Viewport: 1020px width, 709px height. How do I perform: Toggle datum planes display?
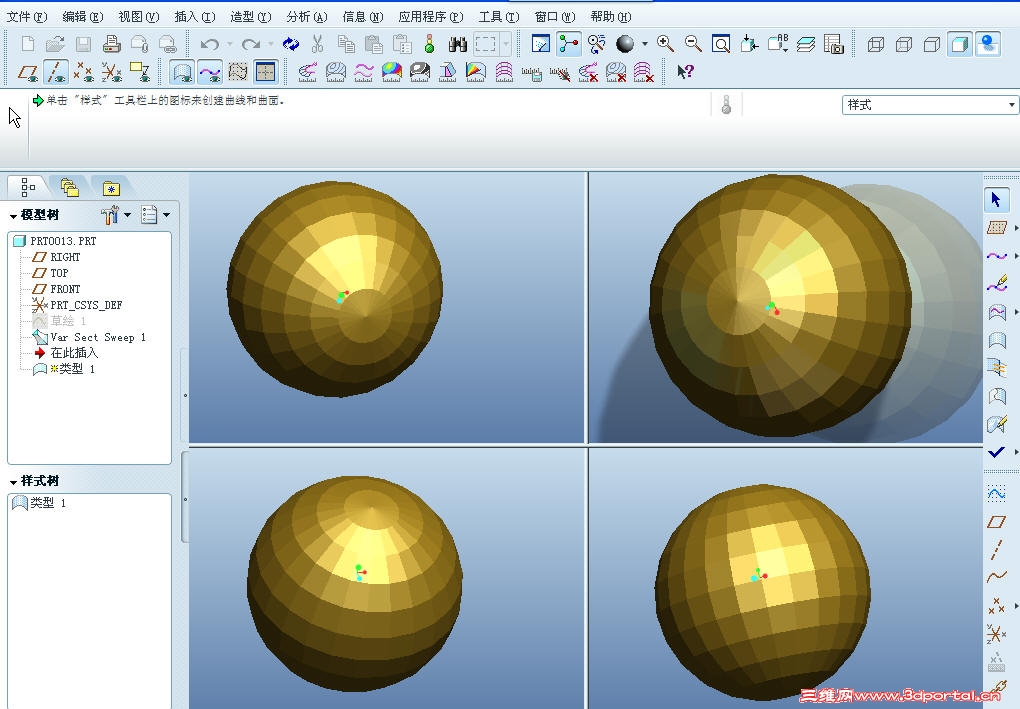point(28,72)
